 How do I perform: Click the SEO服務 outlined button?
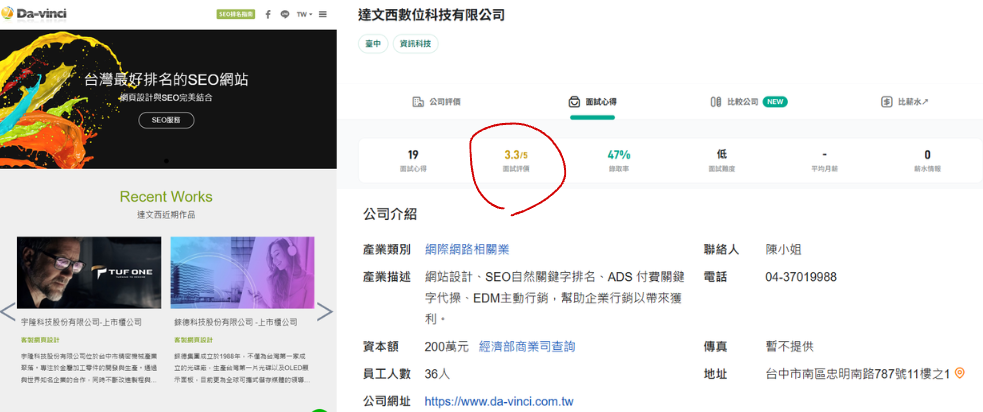click(x=166, y=120)
